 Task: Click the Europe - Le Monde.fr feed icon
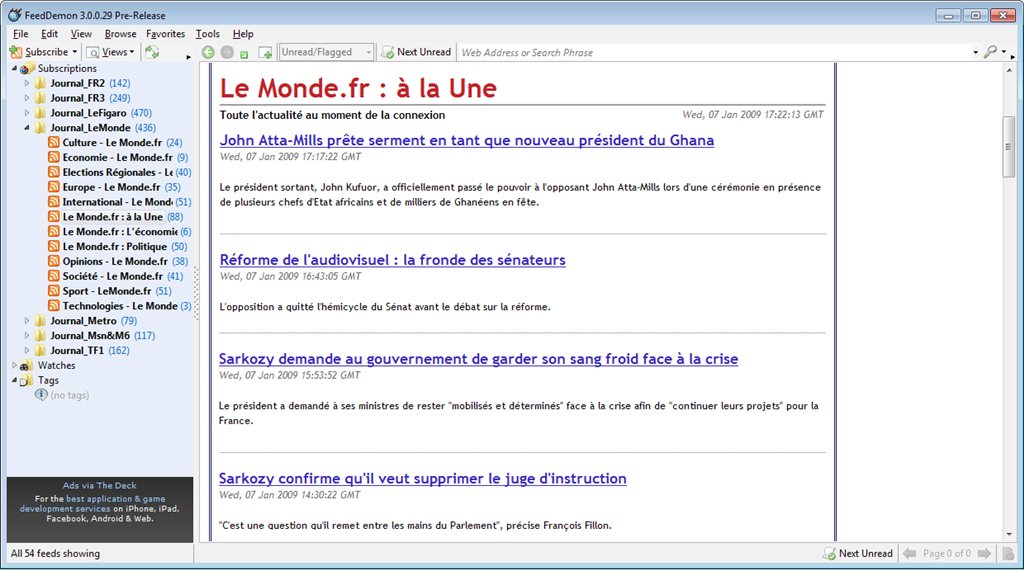coord(54,187)
